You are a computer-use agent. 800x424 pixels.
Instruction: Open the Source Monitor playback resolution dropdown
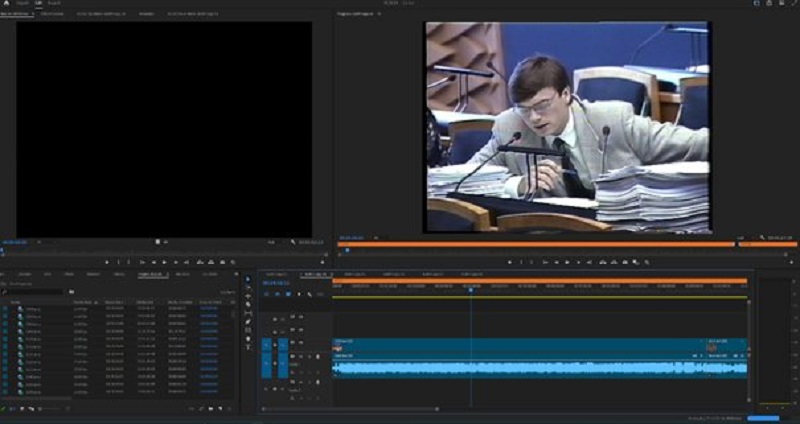(x=271, y=241)
